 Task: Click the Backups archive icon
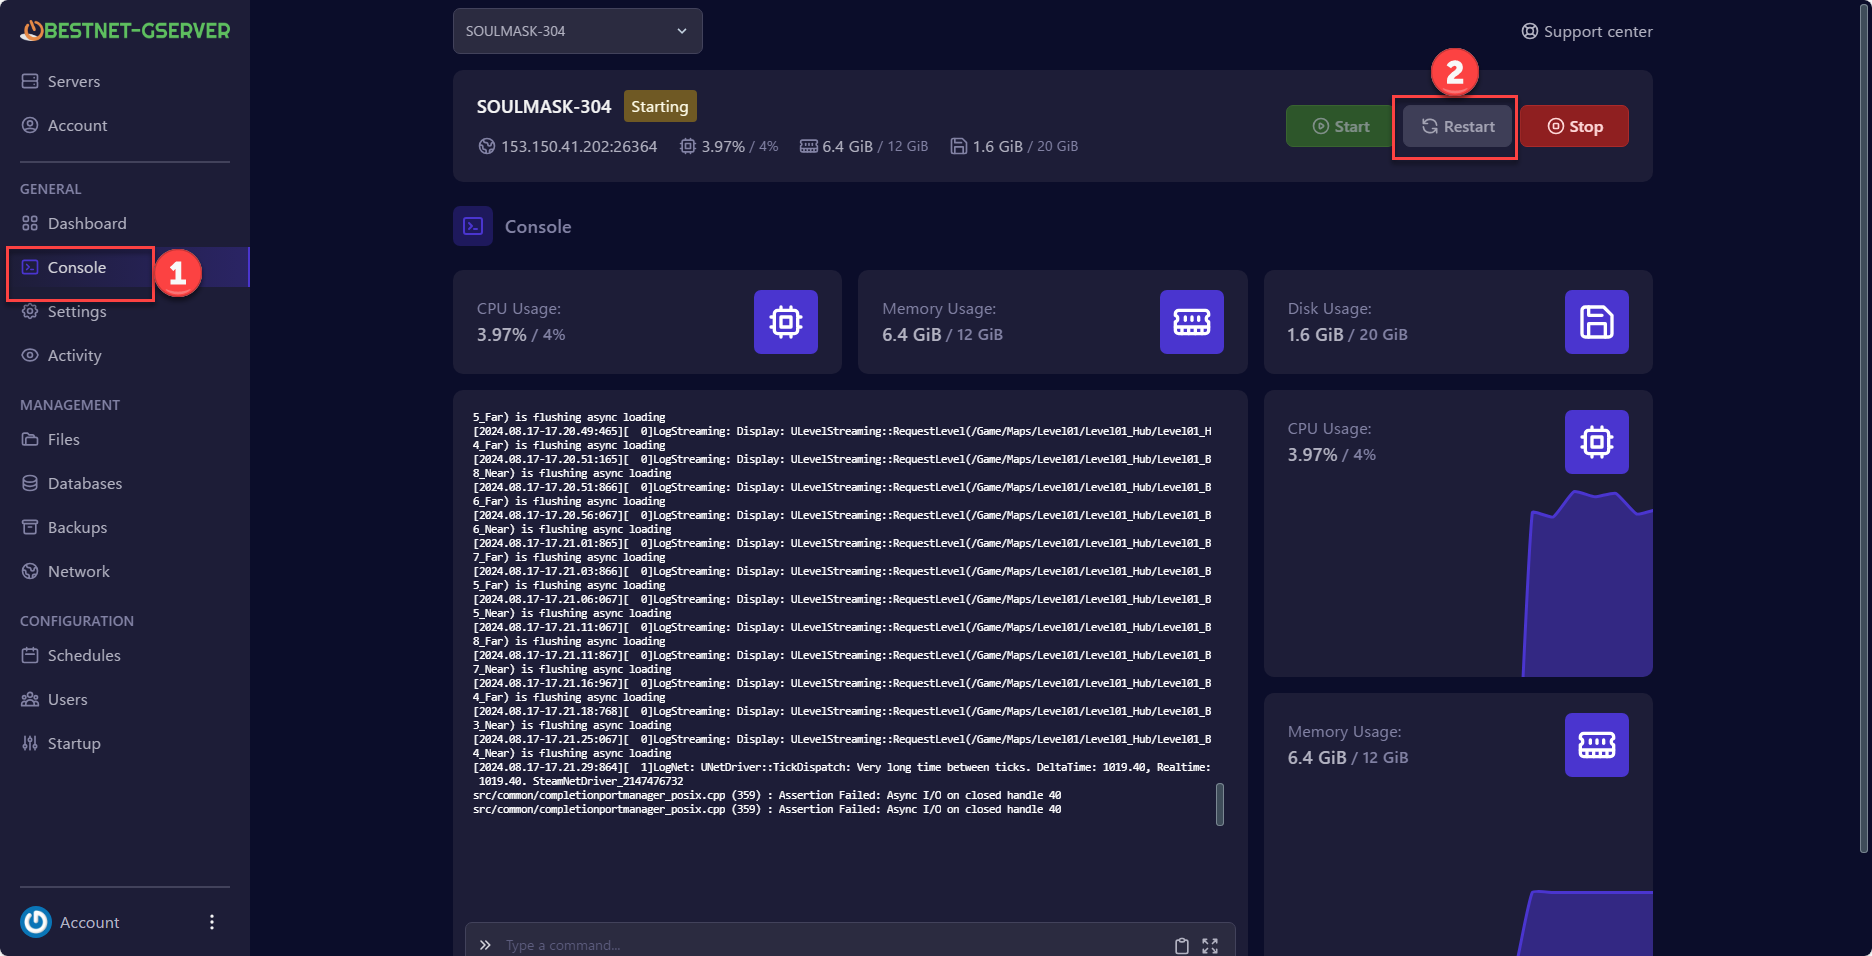point(30,527)
